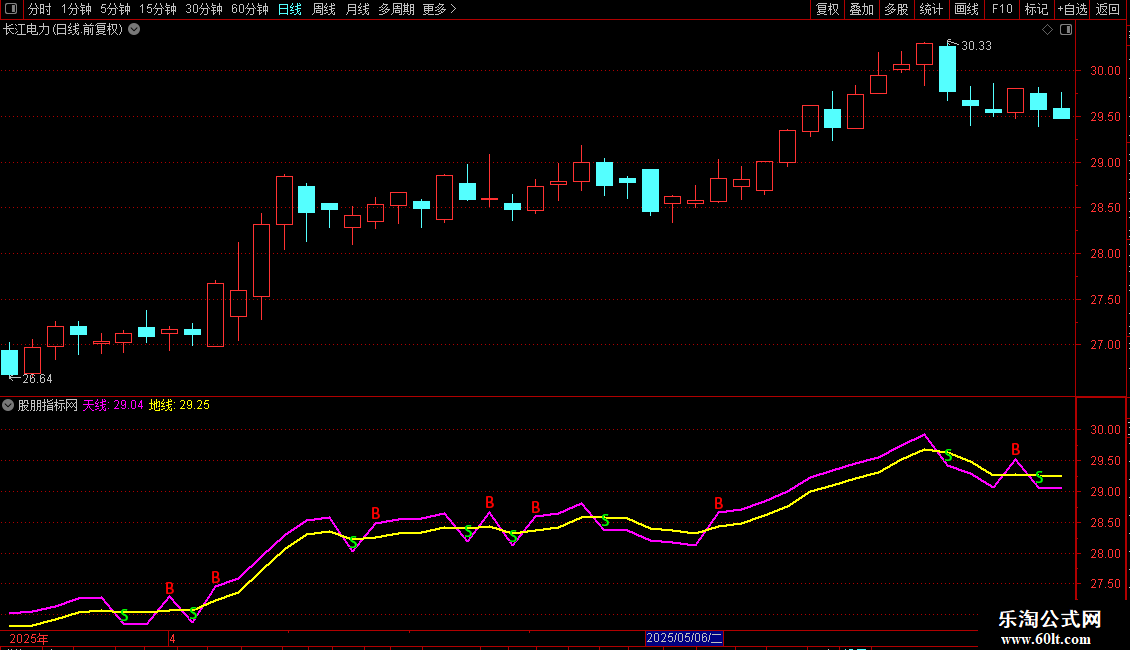The height and width of the screenshot is (650, 1130).
Task: Click the 2025年 label on time axis
Action: [29, 638]
